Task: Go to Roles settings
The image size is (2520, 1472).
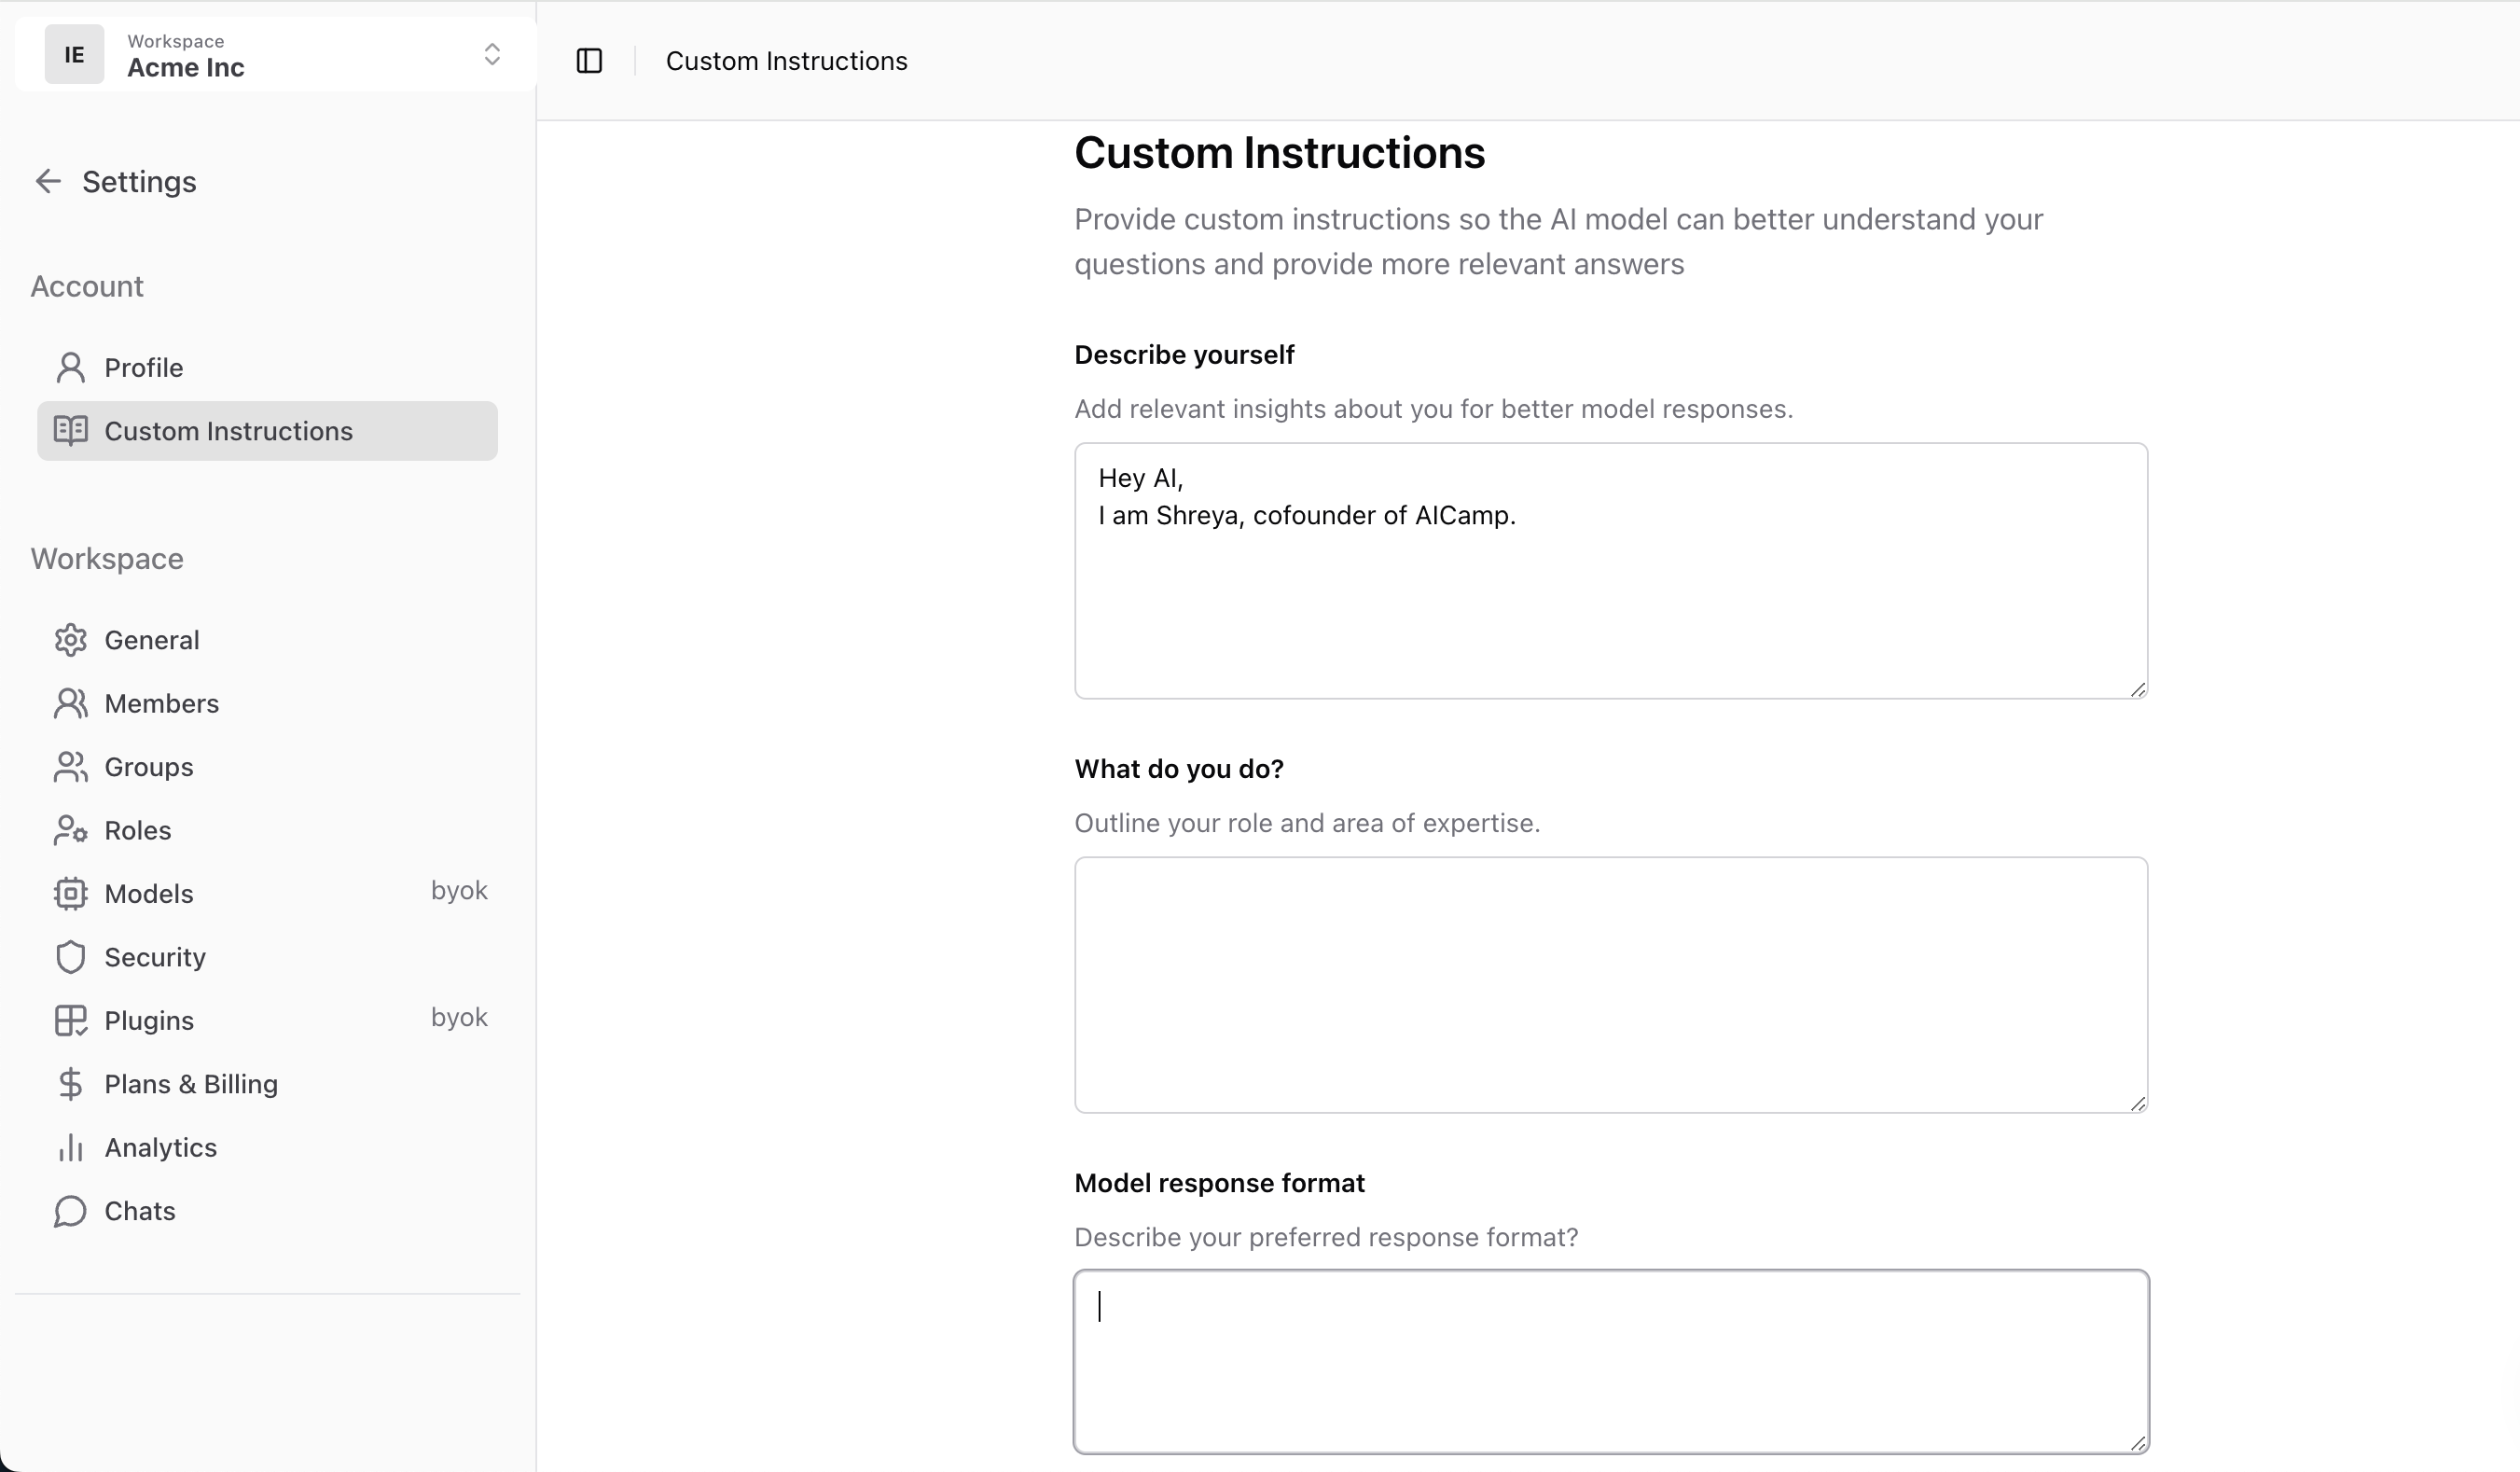Action: [x=137, y=831]
